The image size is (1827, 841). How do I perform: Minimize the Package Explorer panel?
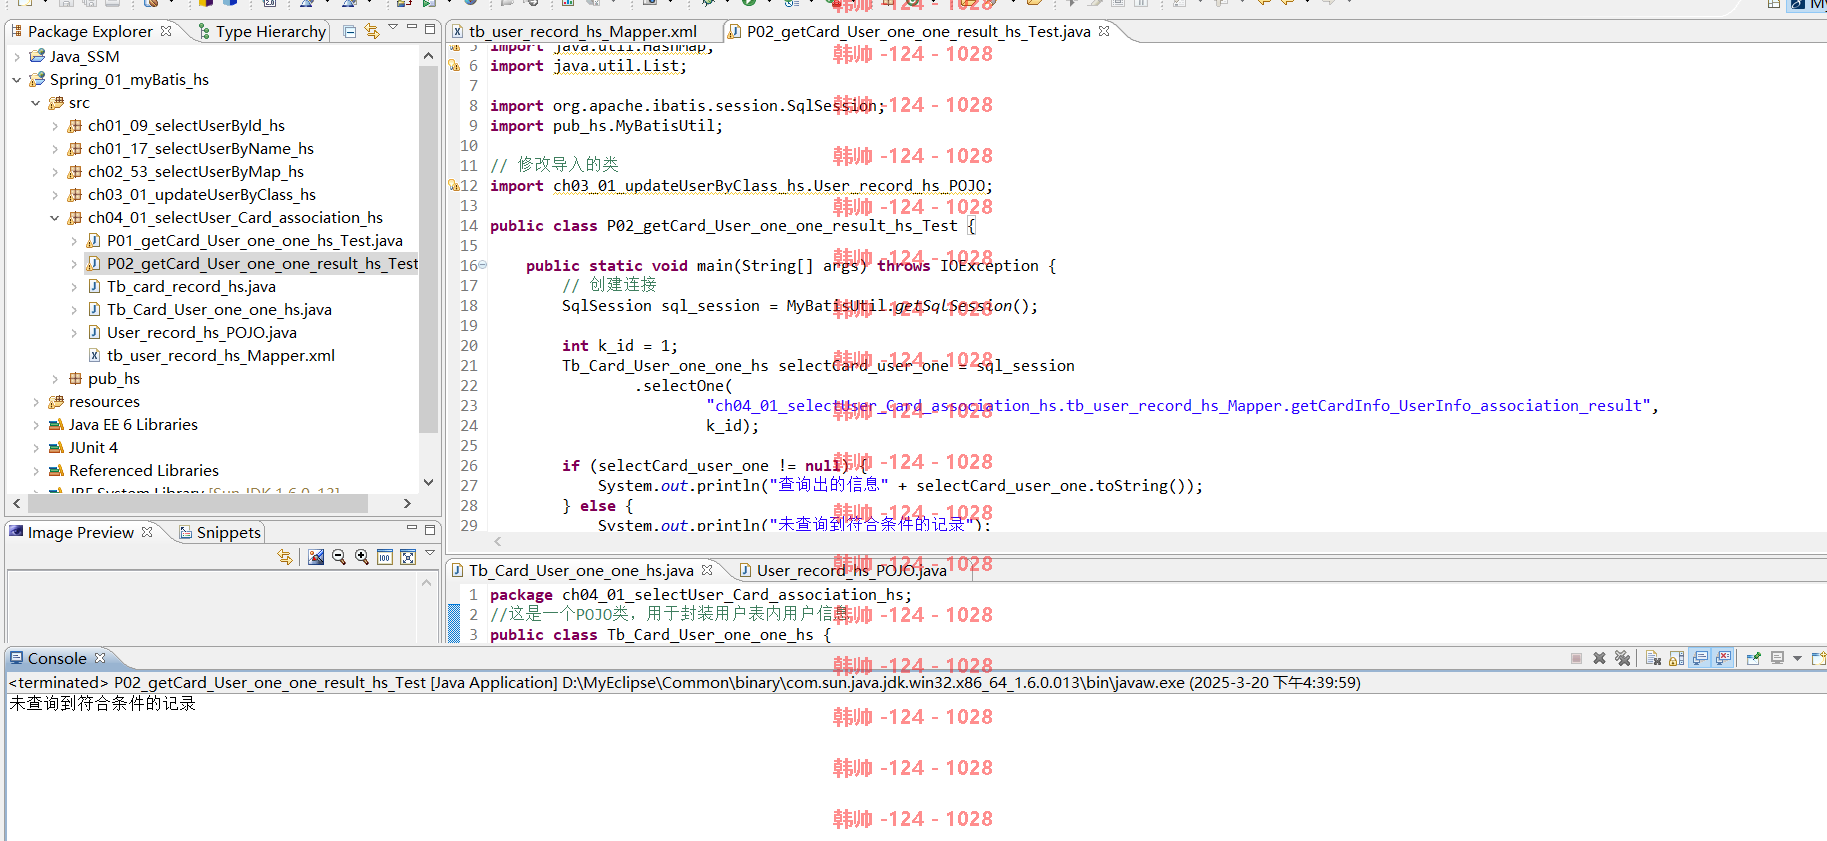411,28
